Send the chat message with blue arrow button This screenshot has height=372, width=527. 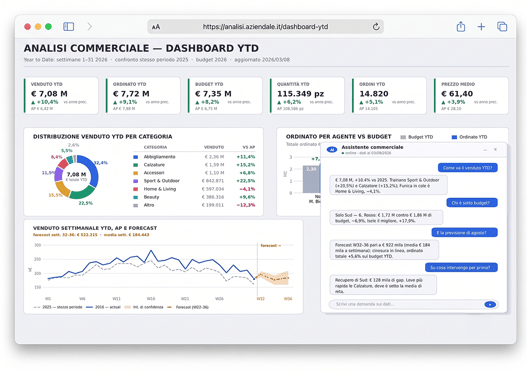point(490,304)
